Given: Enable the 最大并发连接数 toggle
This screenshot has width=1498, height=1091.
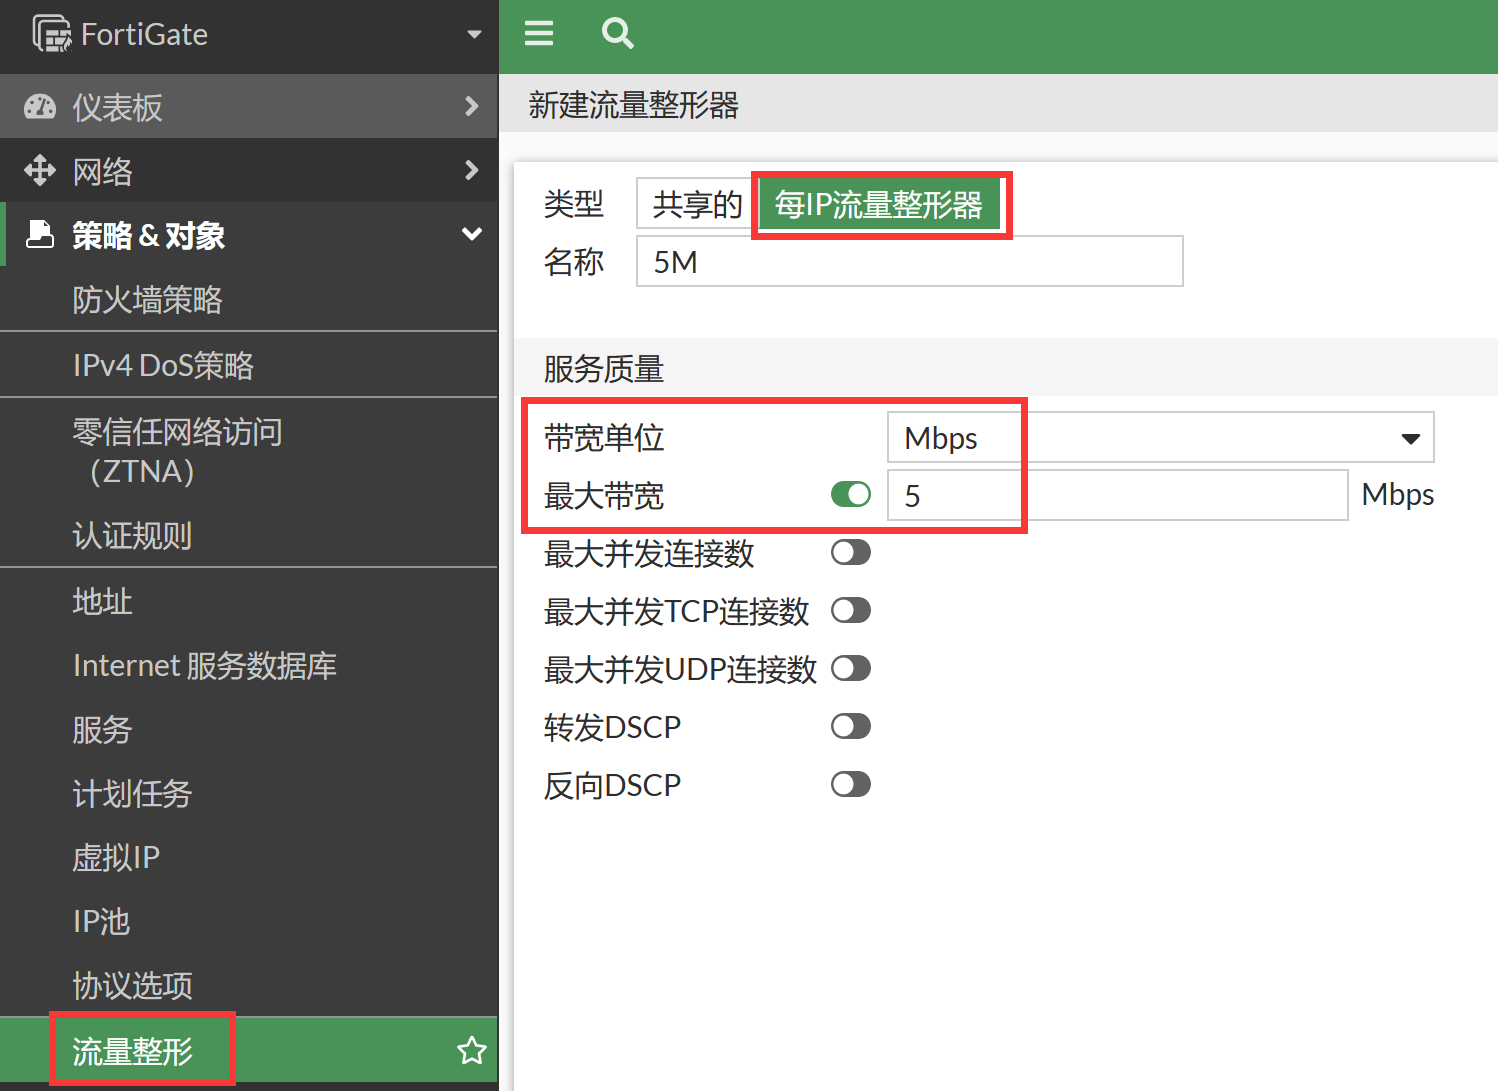Looking at the screenshot, I should pyautogui.click(x=851, y=553).
